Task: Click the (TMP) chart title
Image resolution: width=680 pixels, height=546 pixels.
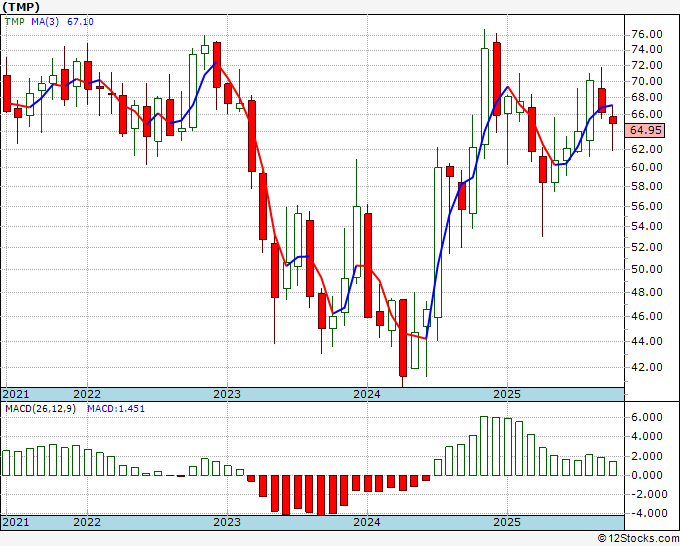Action: click(x=21, y=7)
